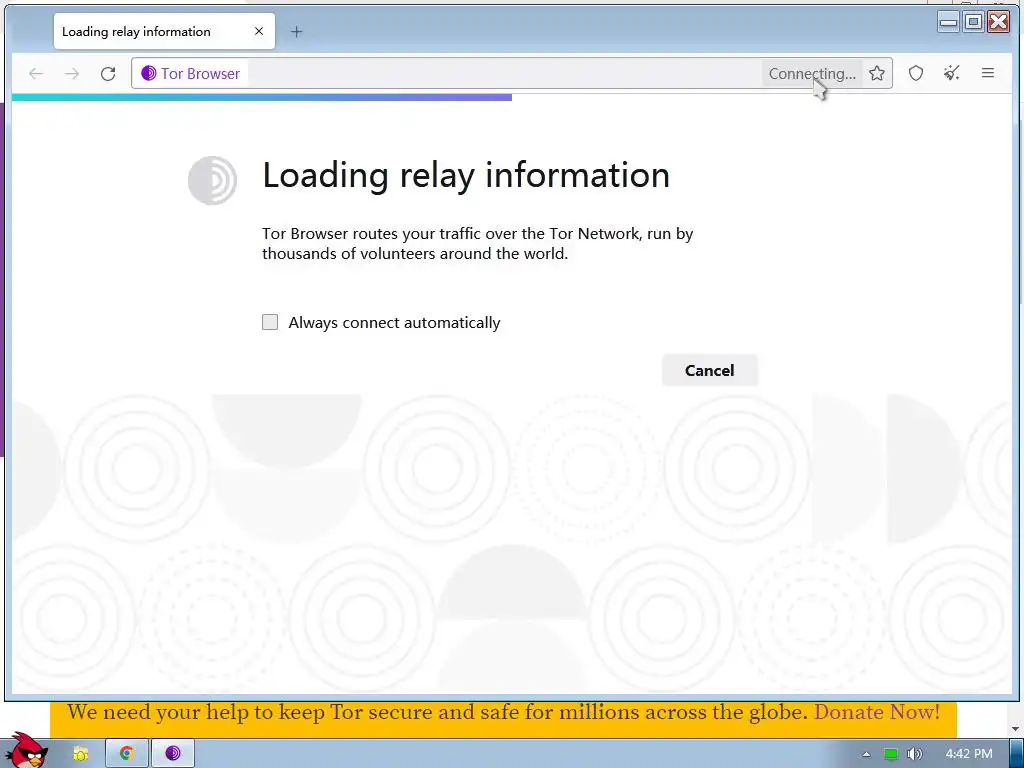Cancel the Tor connection
Viewport: 1024px width, 768px height.
click(710, 370)
